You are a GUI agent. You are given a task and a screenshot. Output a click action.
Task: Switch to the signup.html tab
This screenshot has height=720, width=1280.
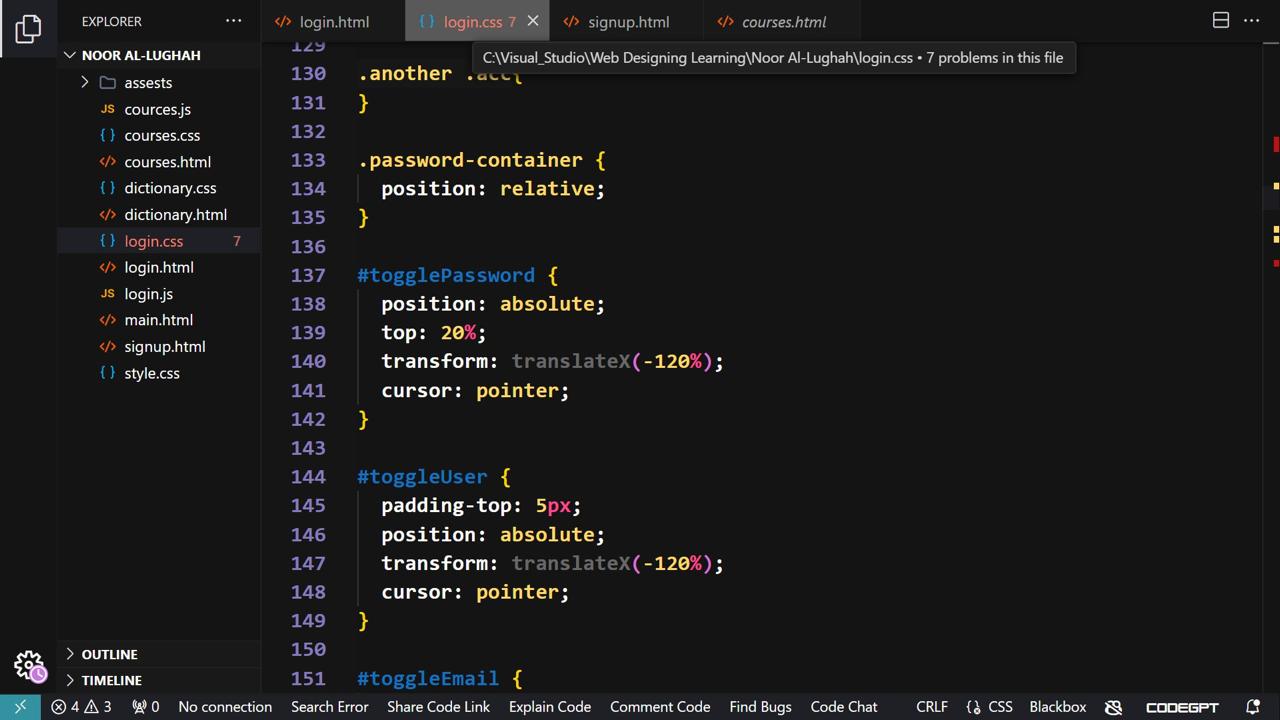coord(628,21)
